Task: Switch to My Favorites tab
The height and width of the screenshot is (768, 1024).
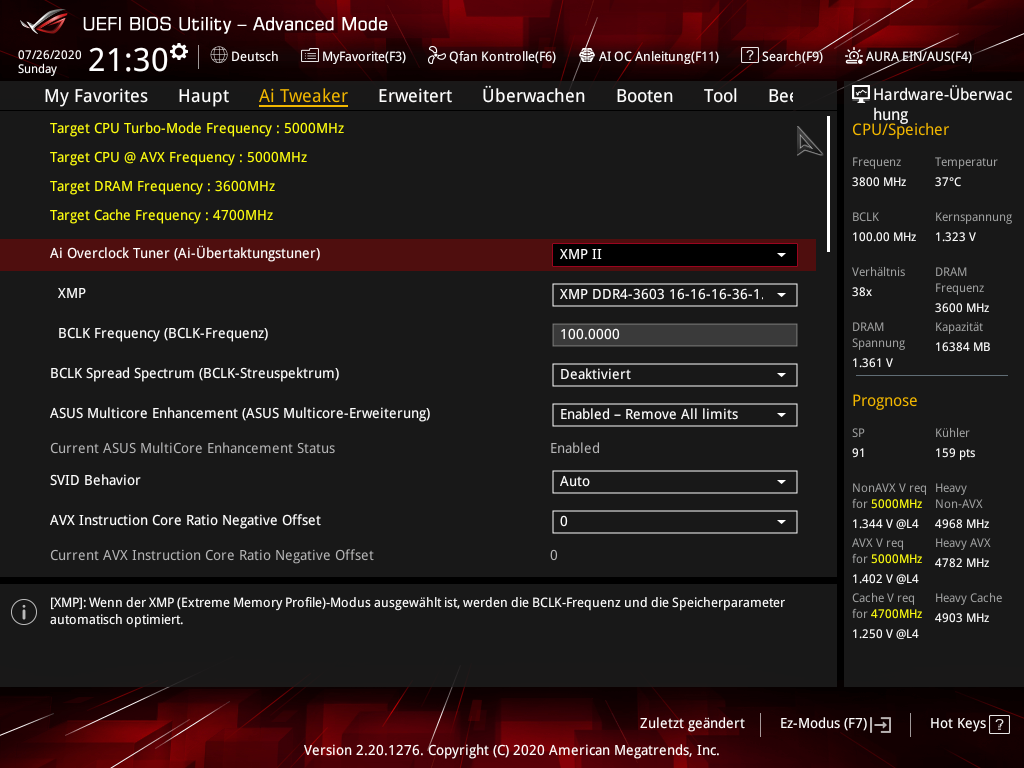Action: click(96, 96)
